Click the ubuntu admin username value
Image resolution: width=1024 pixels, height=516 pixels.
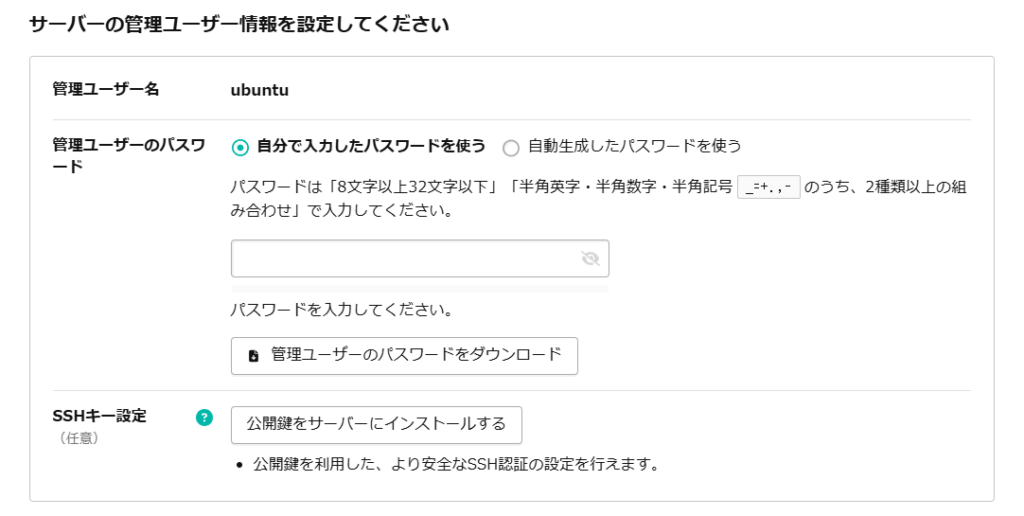[x=259, y=90]
